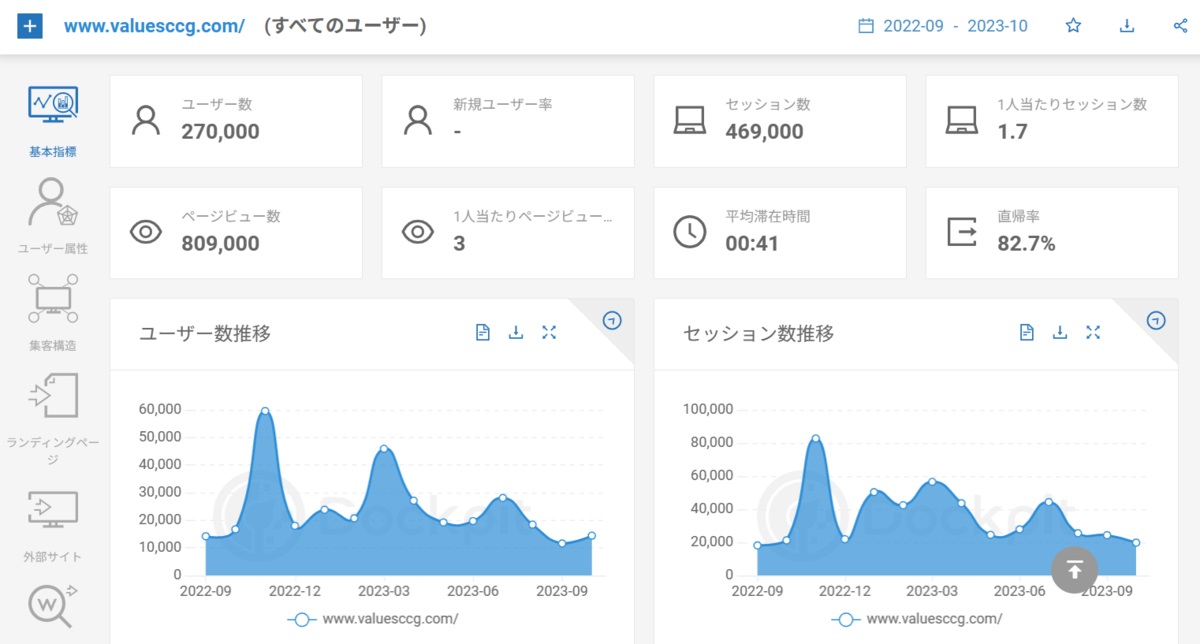The height and width of the screenshot is (644, 1200).
Task: Toggle www.valuesccg.com/ legend under session chart
Action: (x=916, y=619)
